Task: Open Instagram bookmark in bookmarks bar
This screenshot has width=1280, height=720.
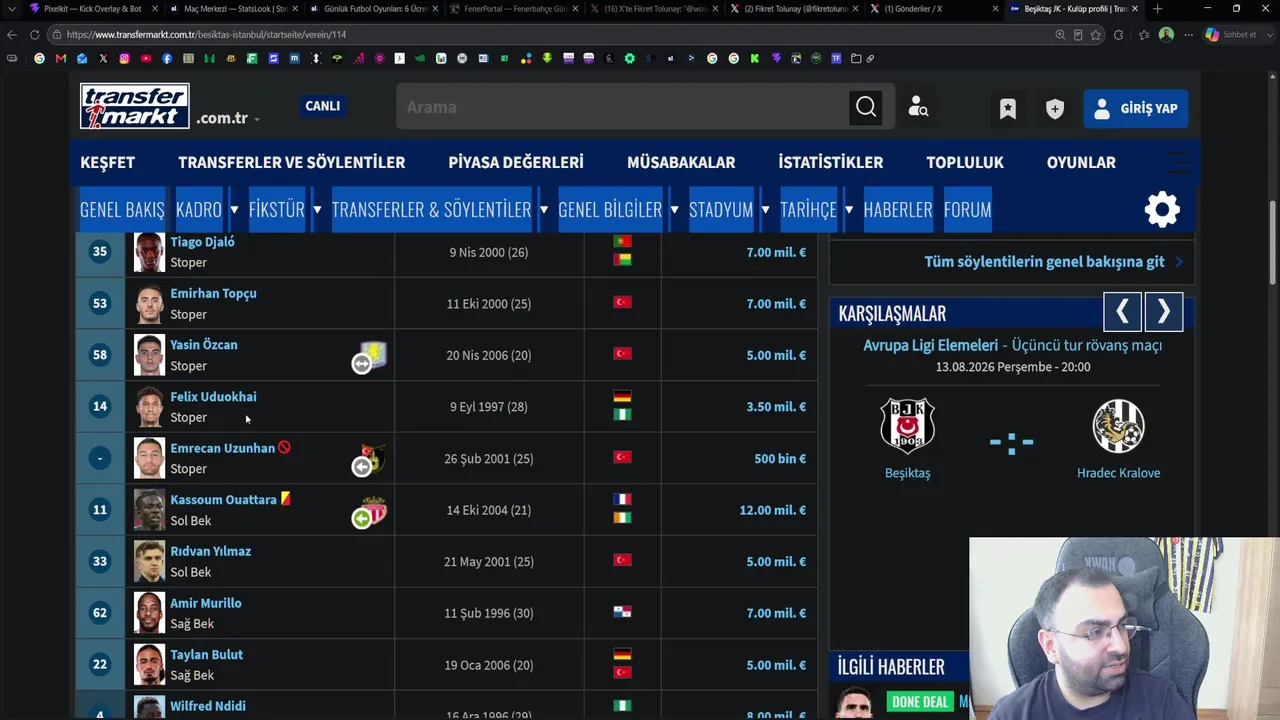Action: (124, 59)
